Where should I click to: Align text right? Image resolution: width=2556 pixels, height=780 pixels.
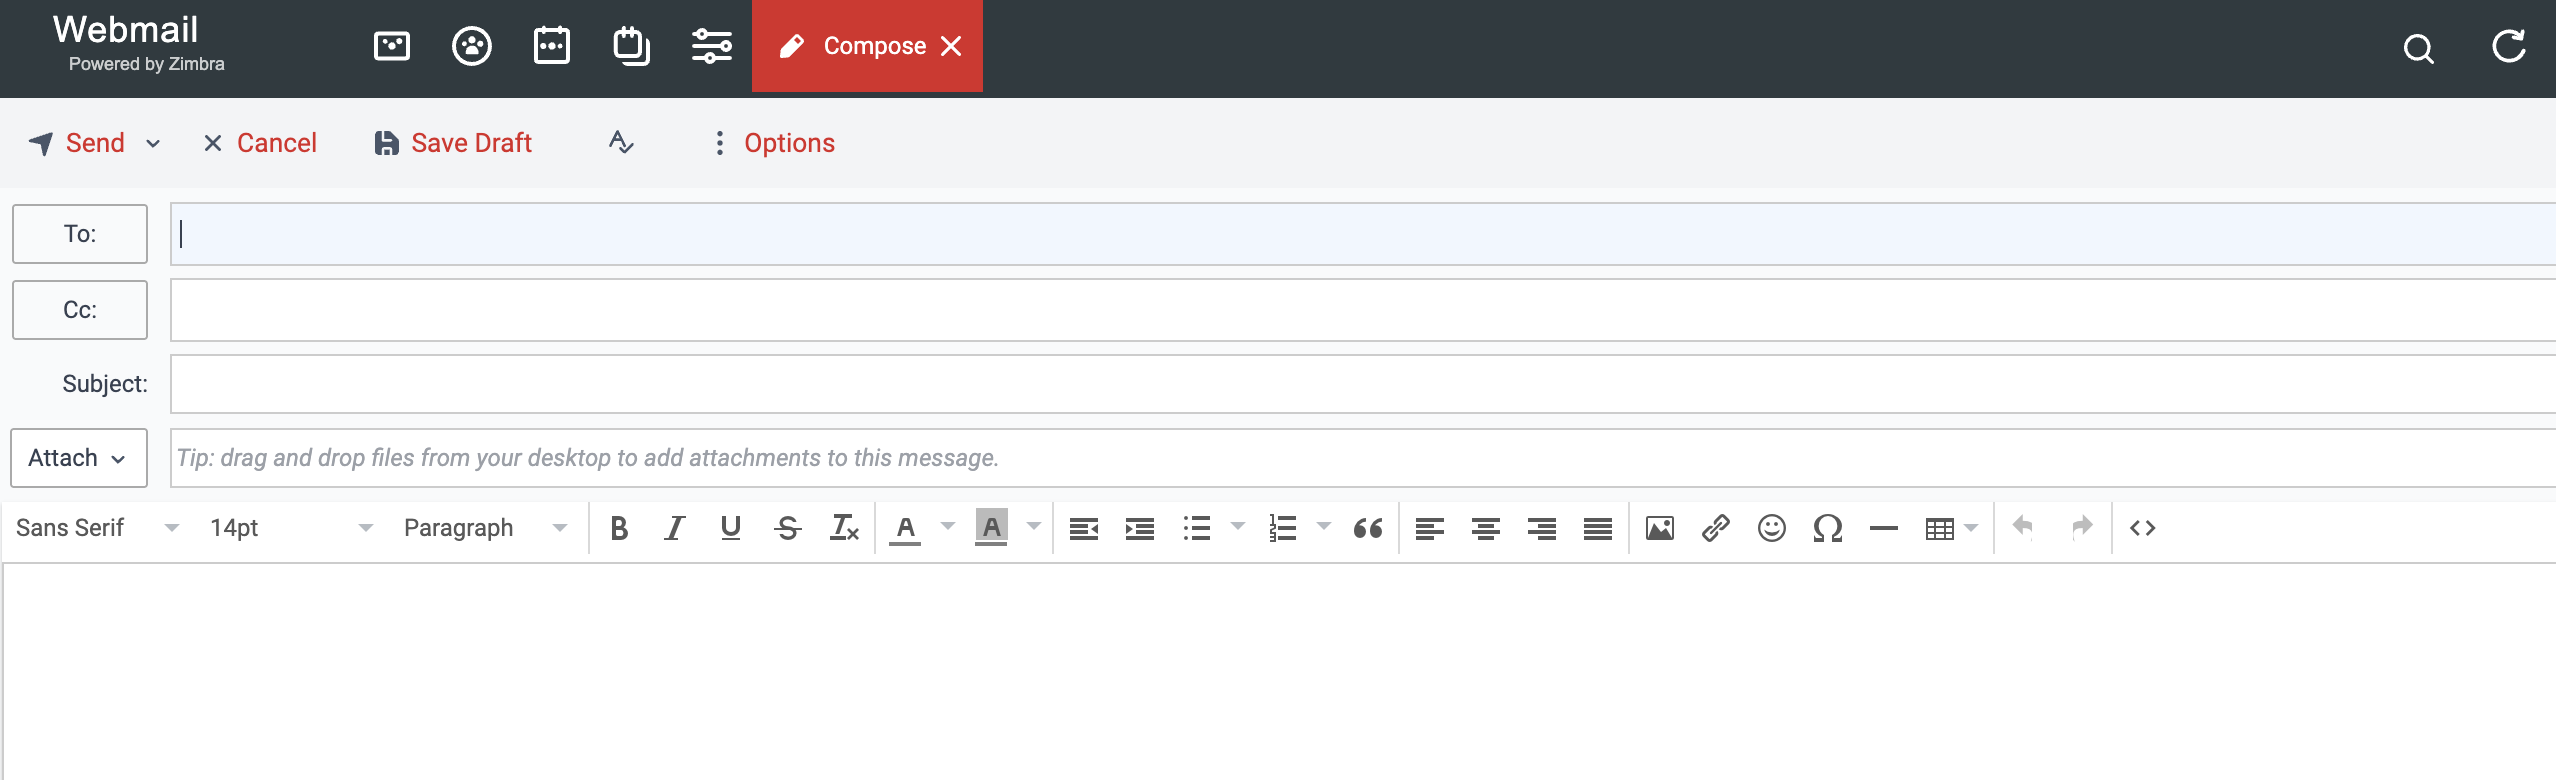[1542, 528]
